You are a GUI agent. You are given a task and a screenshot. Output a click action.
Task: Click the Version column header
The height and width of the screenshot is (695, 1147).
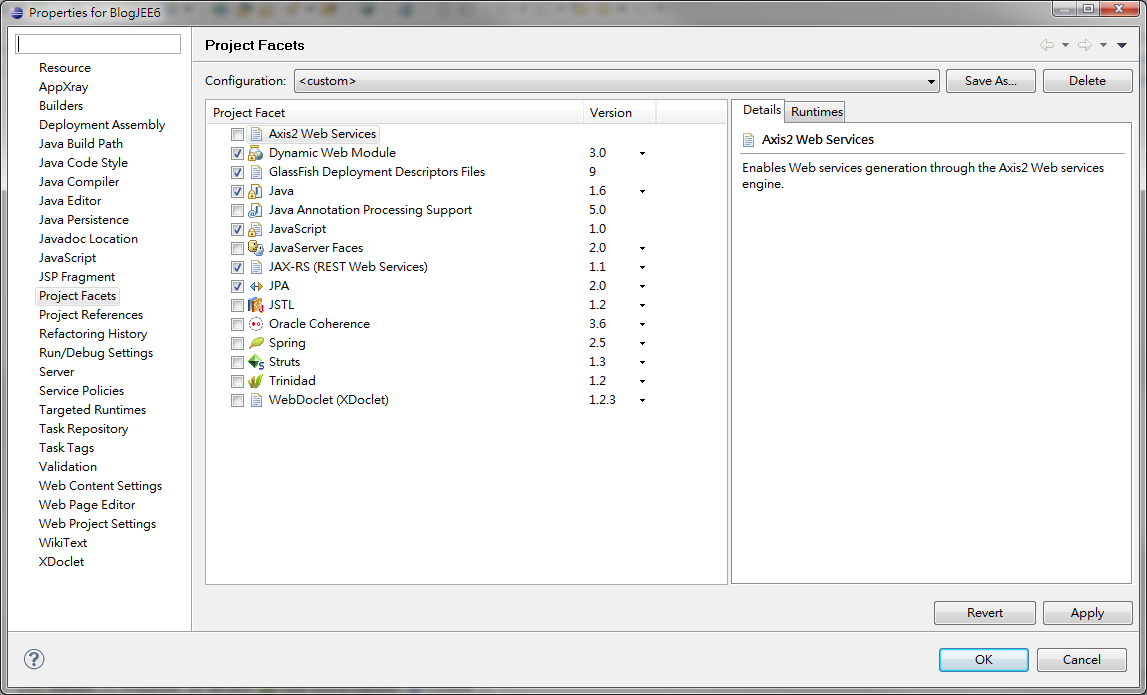620,113
